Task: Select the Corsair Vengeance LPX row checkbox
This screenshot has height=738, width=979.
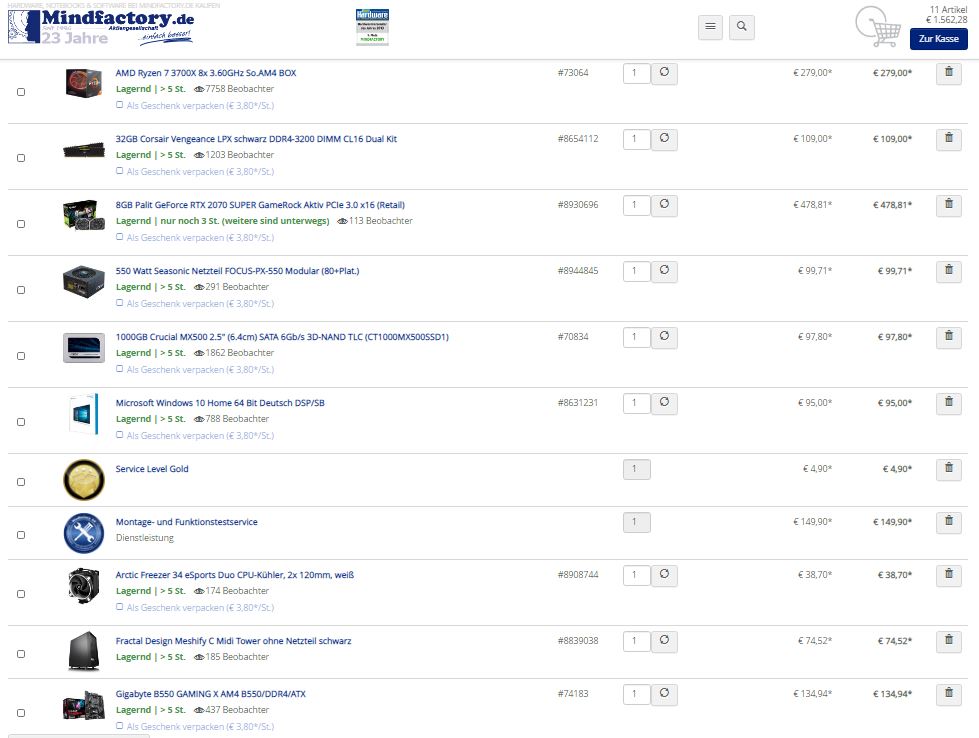Action: 21,158
